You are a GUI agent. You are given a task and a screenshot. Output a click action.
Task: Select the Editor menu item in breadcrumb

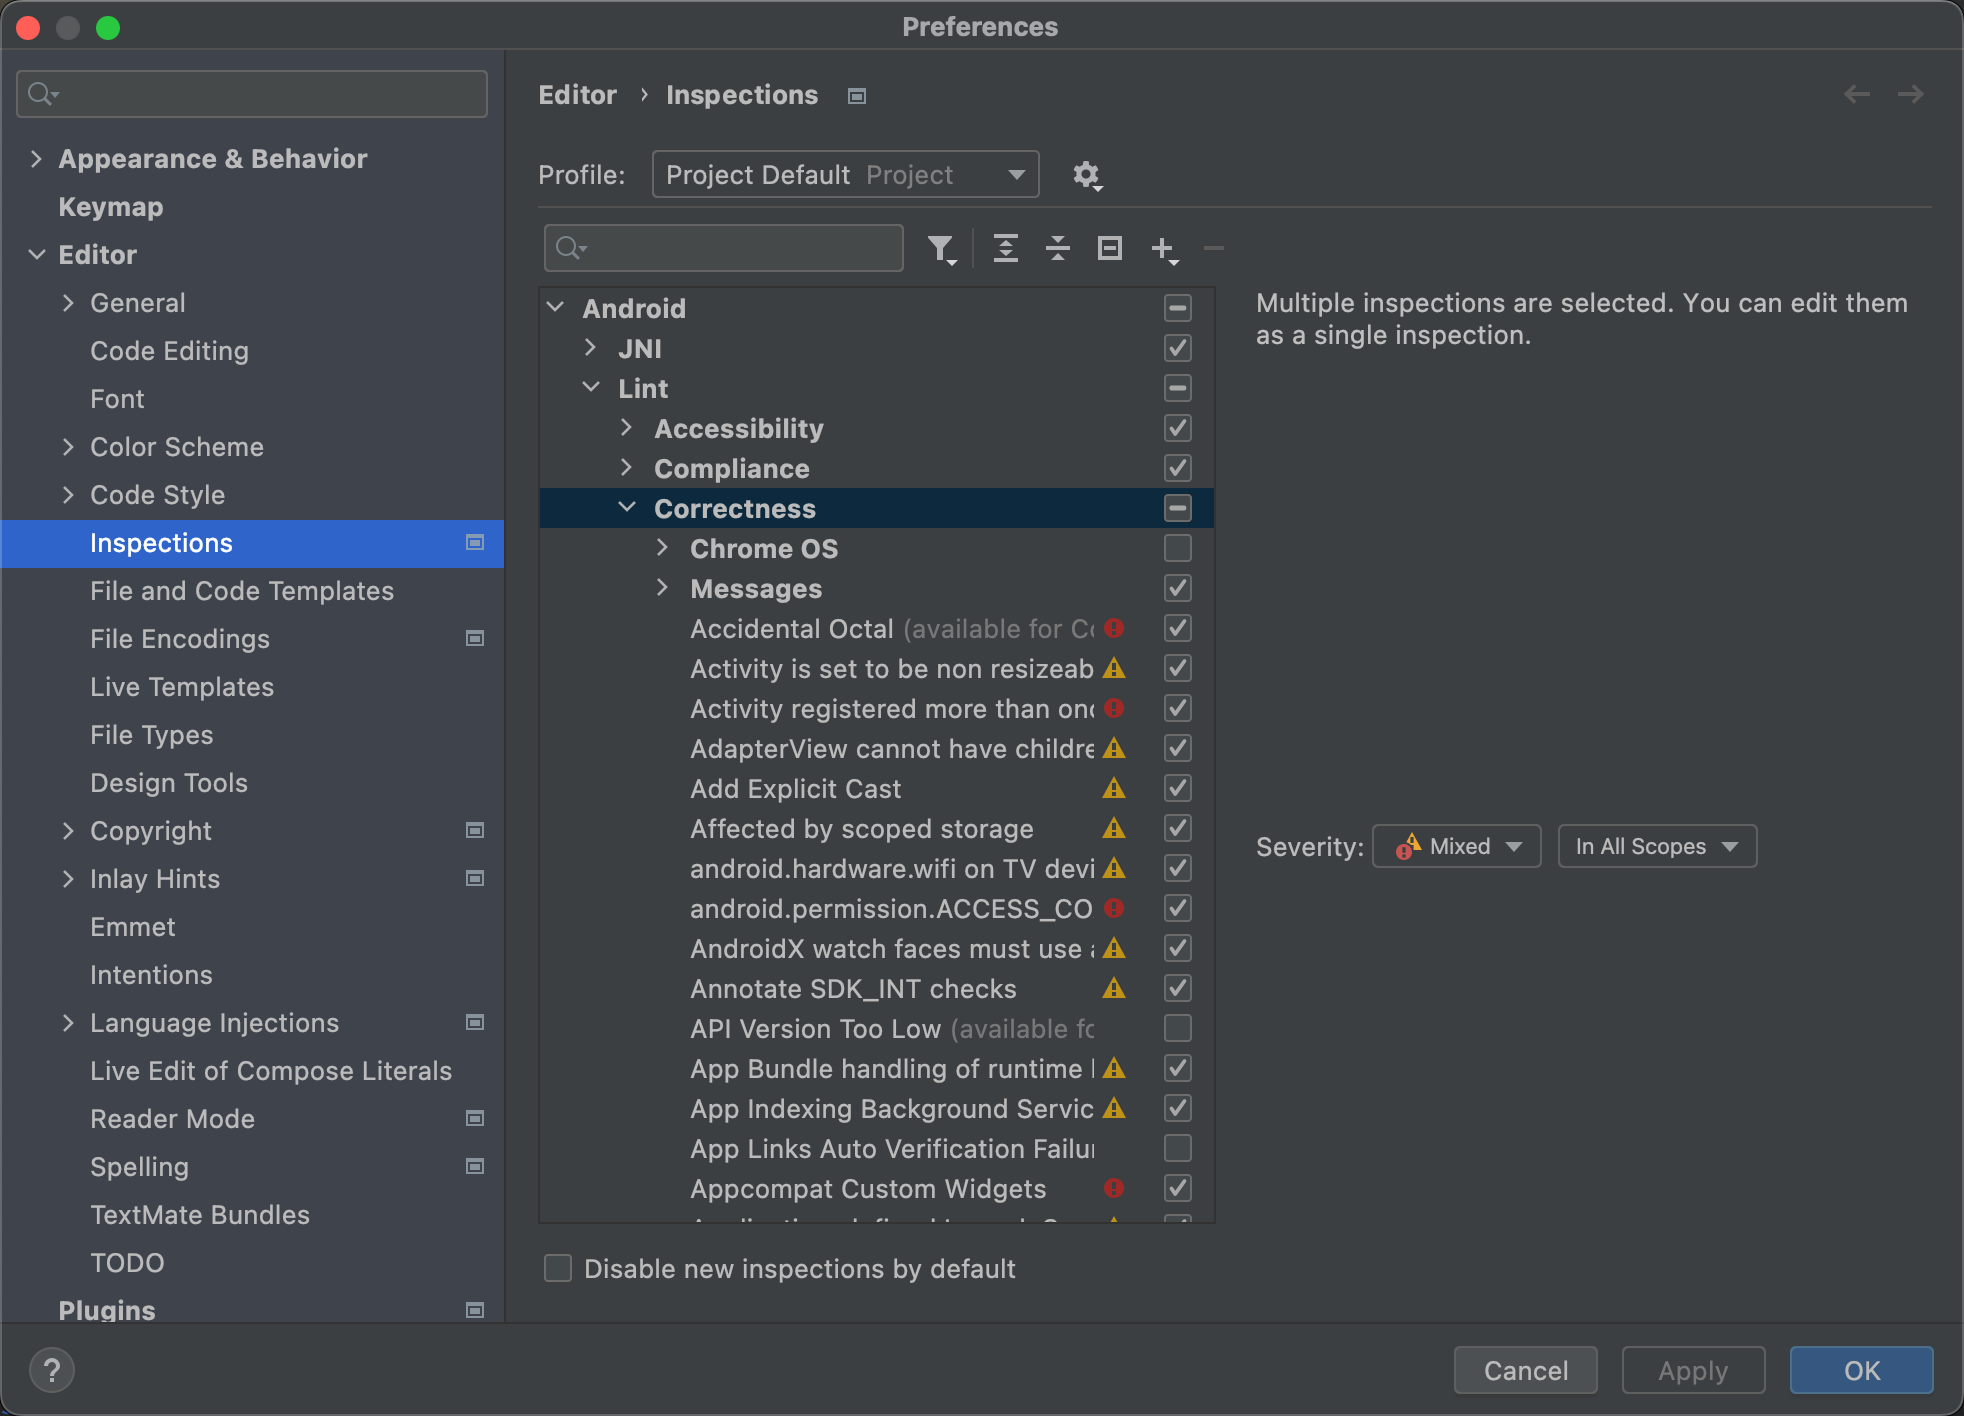578,95
